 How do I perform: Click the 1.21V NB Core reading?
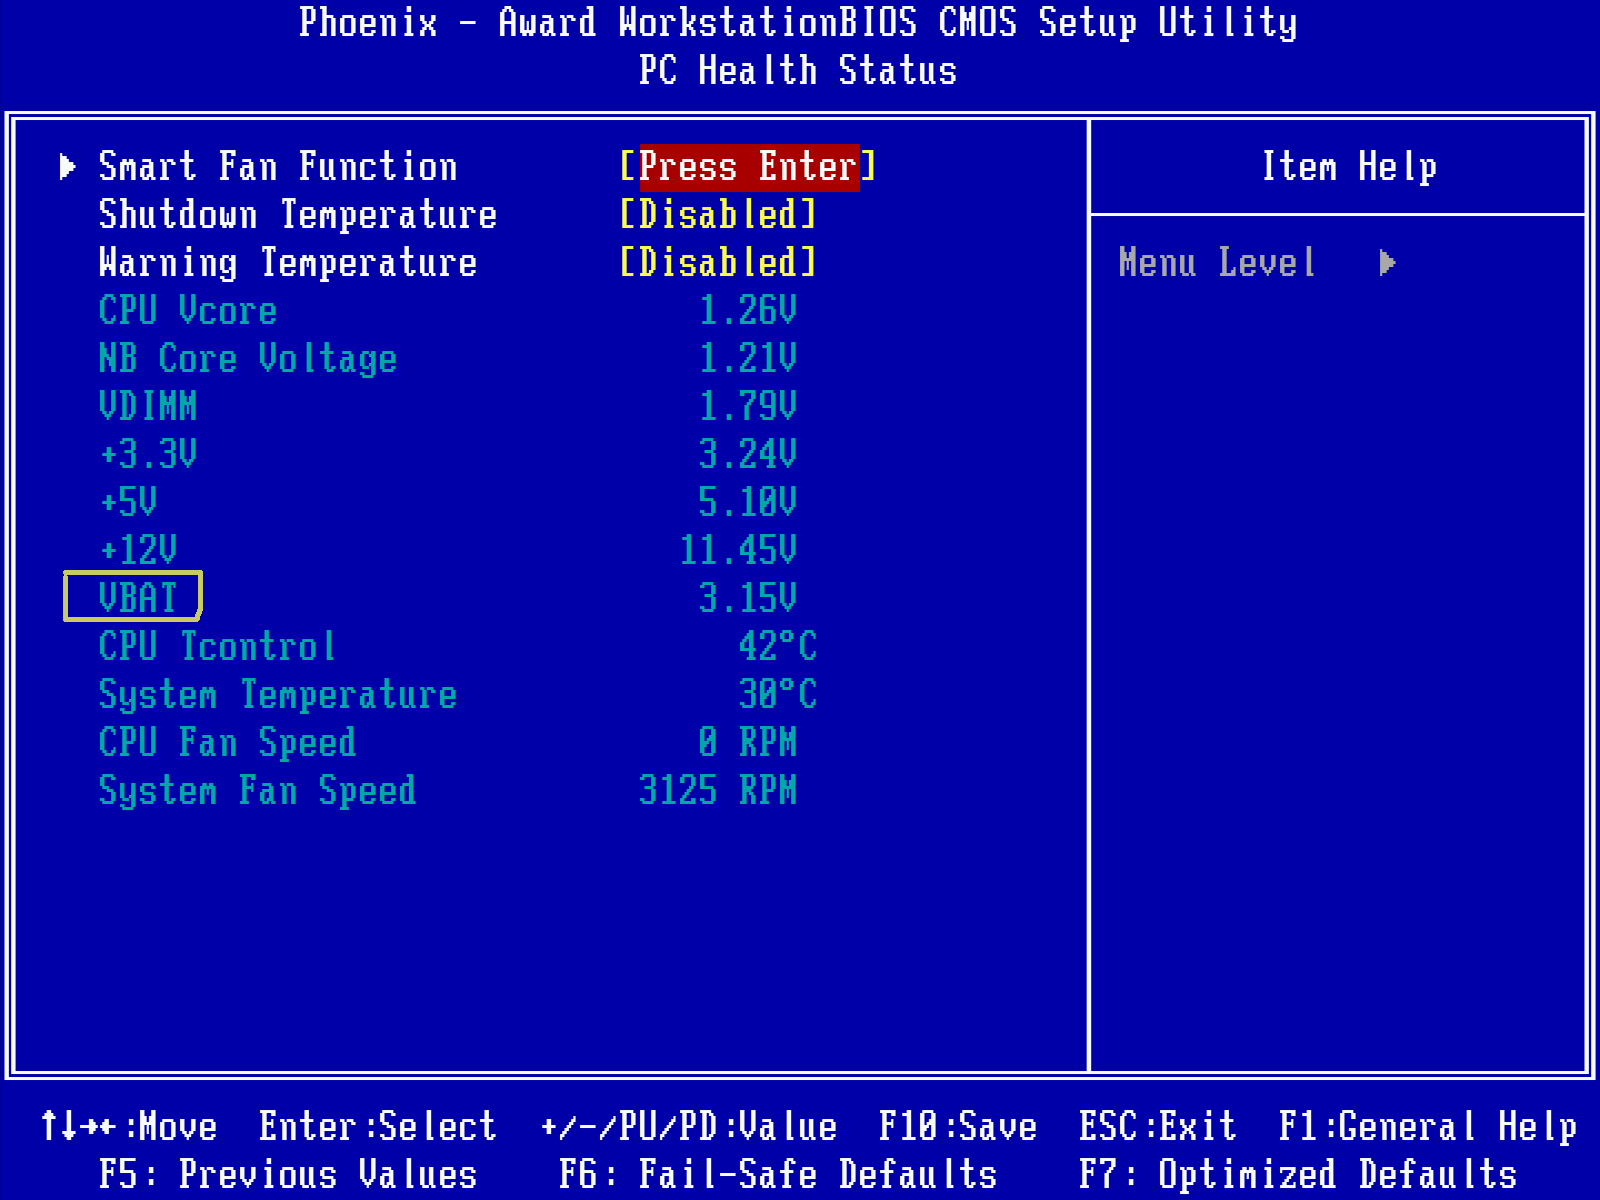(748, 358)
